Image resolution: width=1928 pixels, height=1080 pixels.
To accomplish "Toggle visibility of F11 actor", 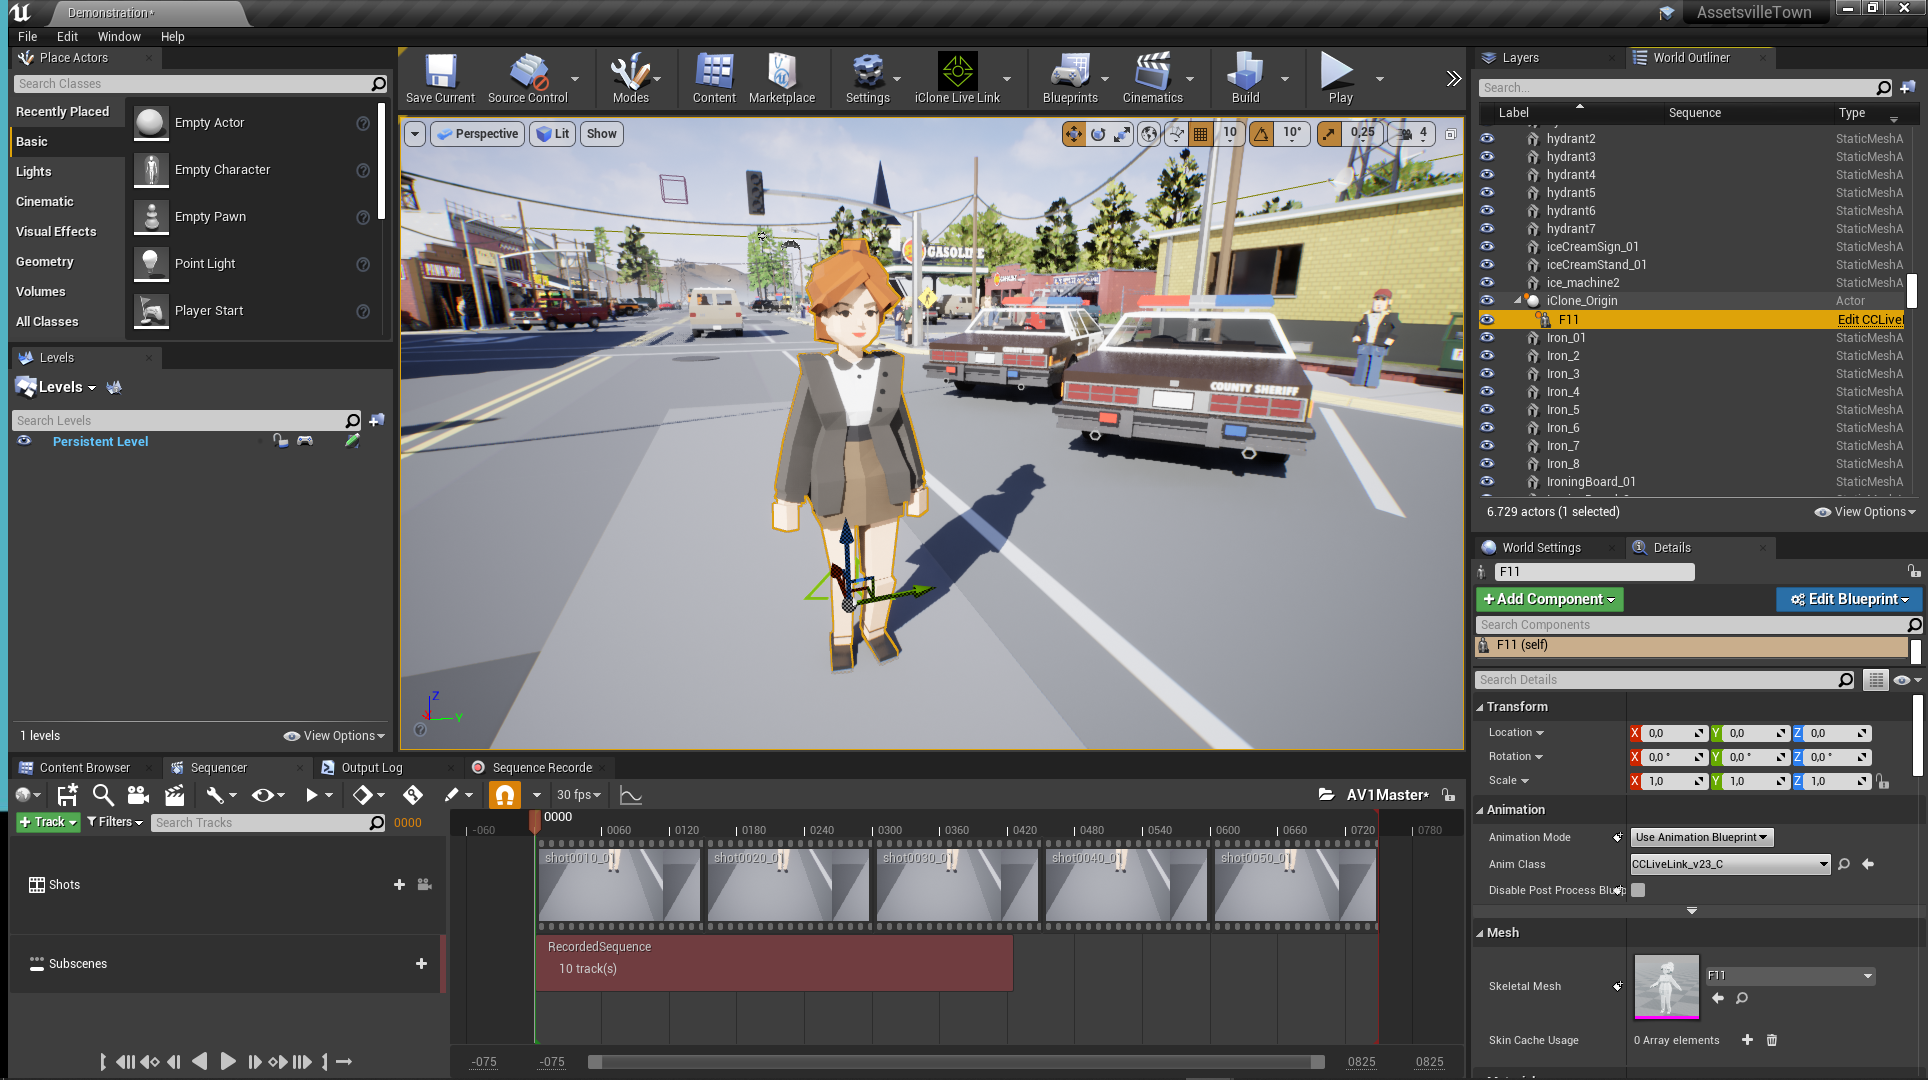I will pos(1487,320).
